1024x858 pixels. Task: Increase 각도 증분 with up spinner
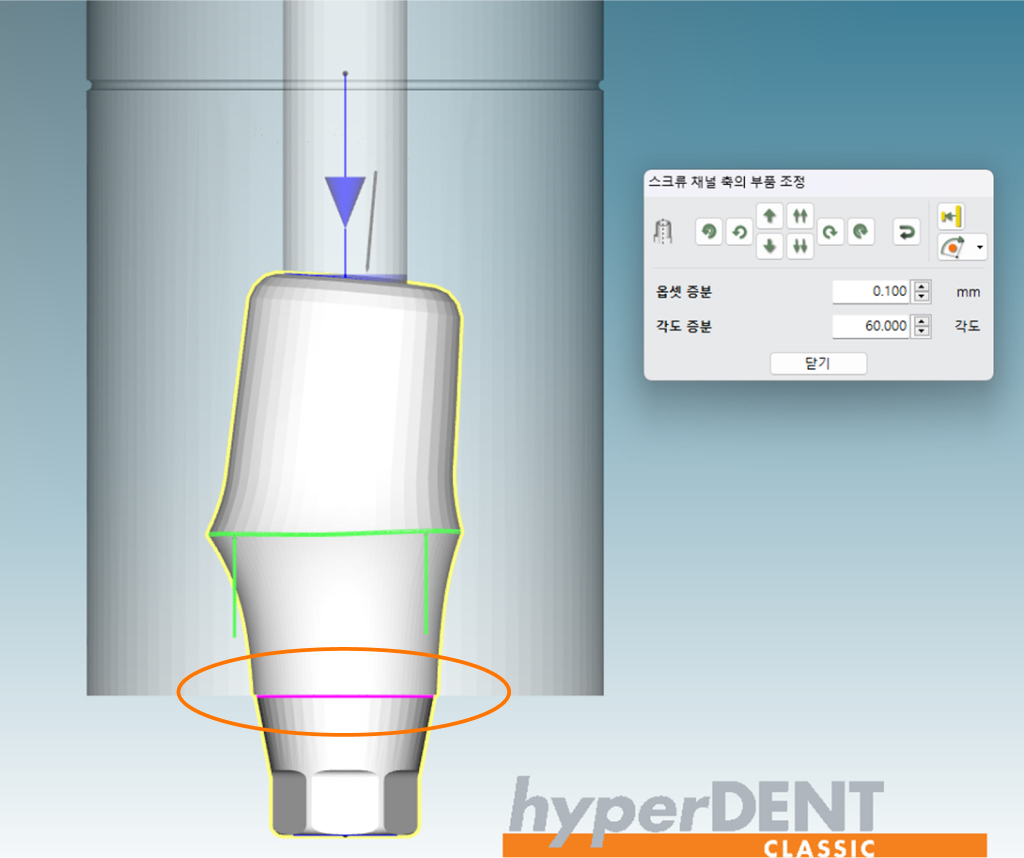(x=922, y=321)
